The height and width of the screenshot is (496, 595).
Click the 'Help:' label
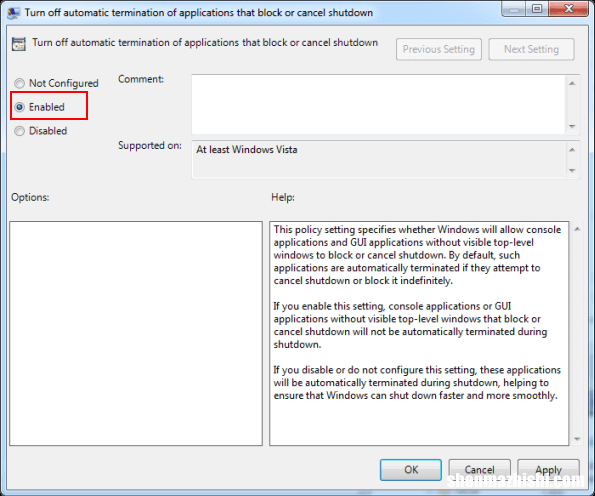click(283, 197)
